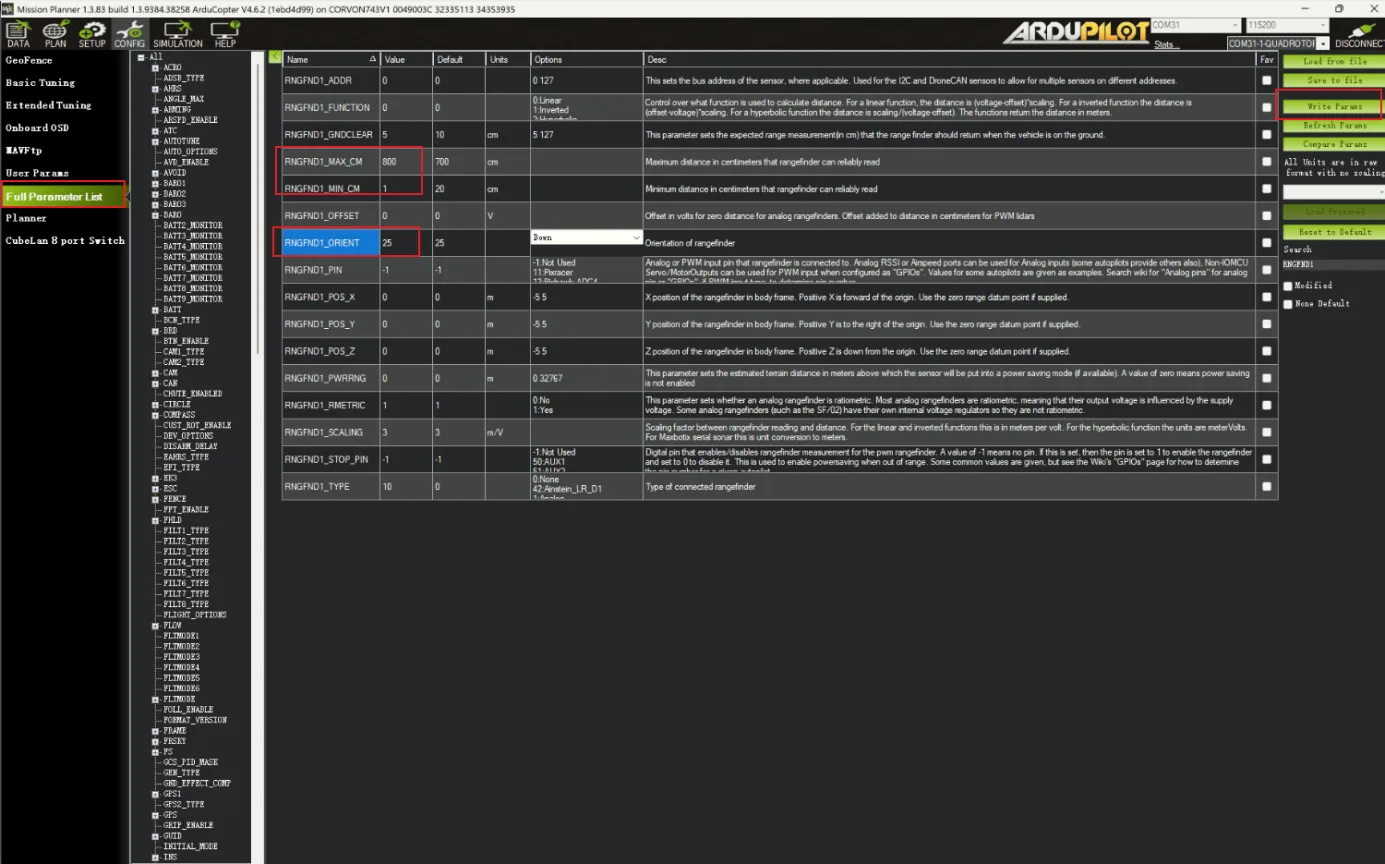Expand the BATT tree node

tap(156, 310)
